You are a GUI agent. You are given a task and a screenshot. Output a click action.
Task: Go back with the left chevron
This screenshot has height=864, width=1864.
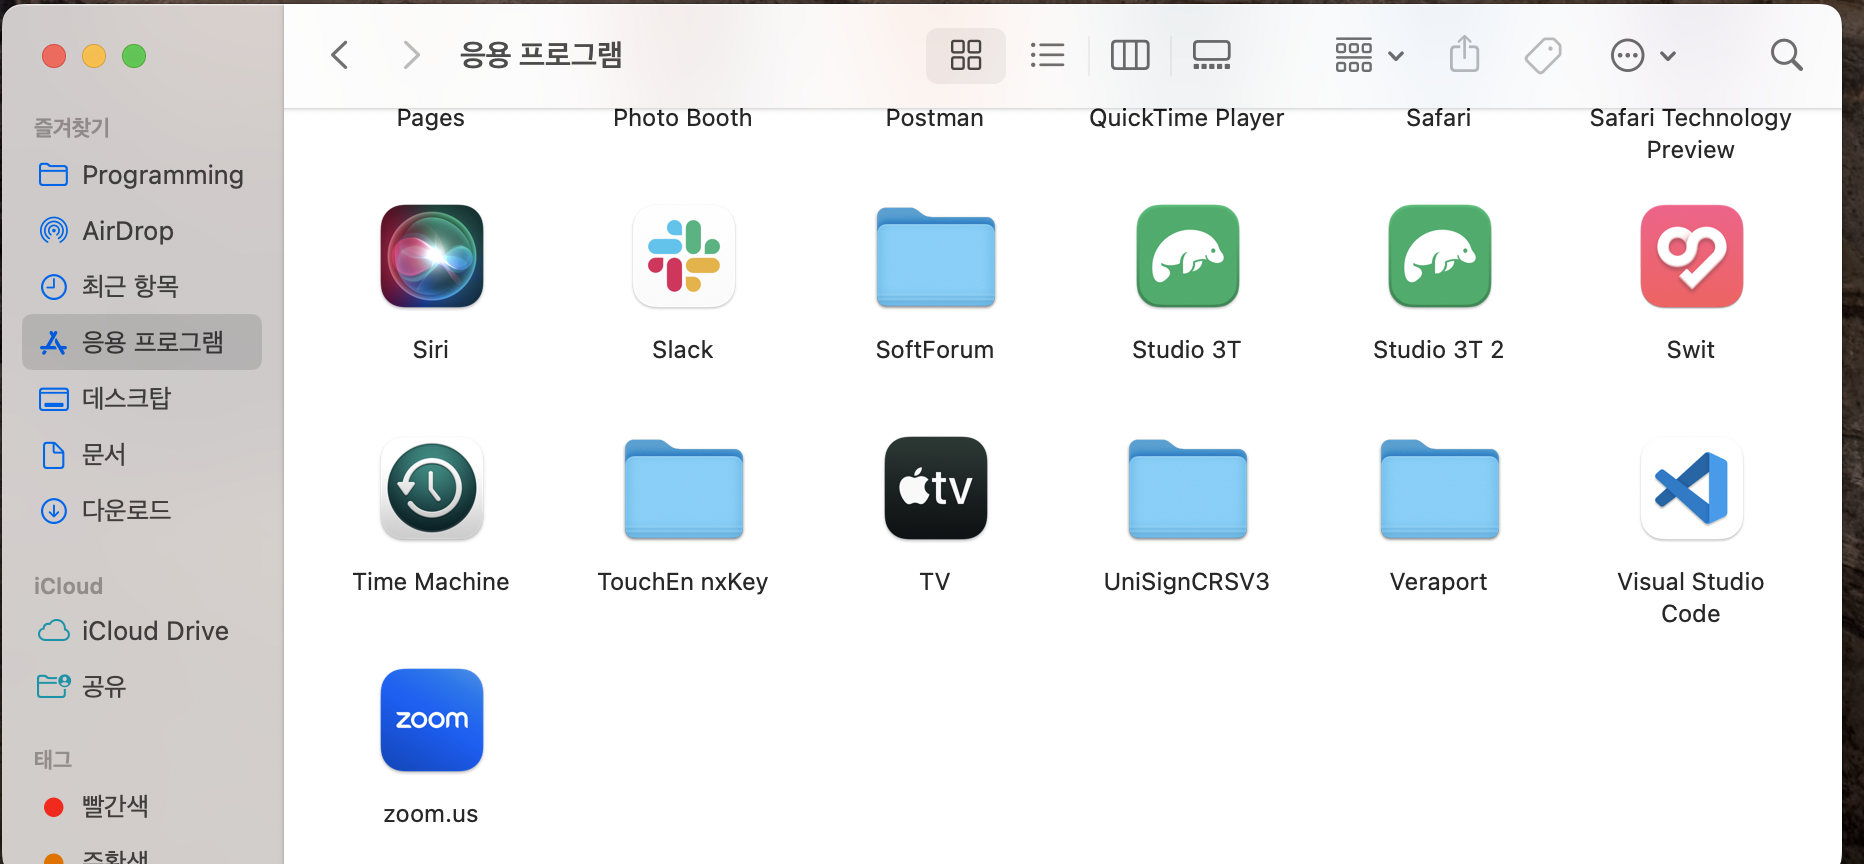click(340, 55)
